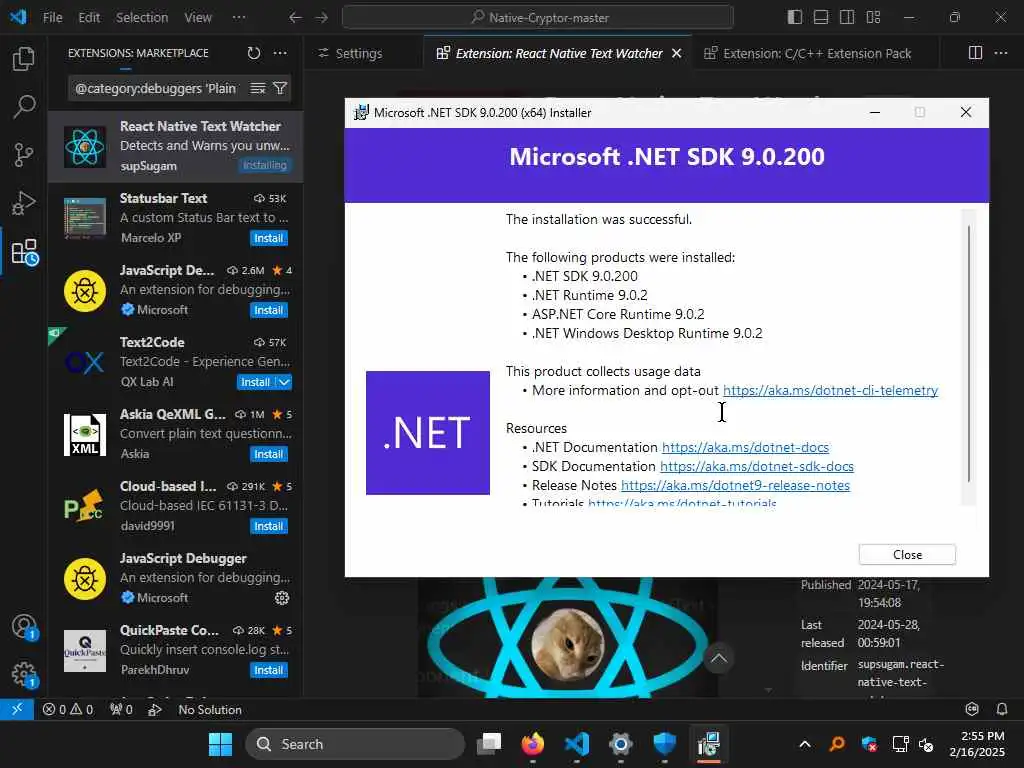Open notifications bell in status bar
Screen dimensions: 1024x768
(x=1002, y=709)
